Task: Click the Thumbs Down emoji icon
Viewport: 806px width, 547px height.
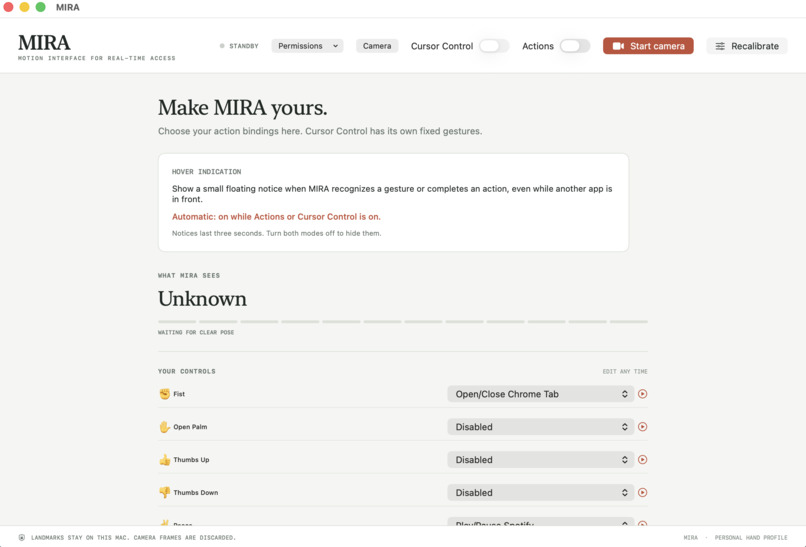Action: tap(164, 493)
